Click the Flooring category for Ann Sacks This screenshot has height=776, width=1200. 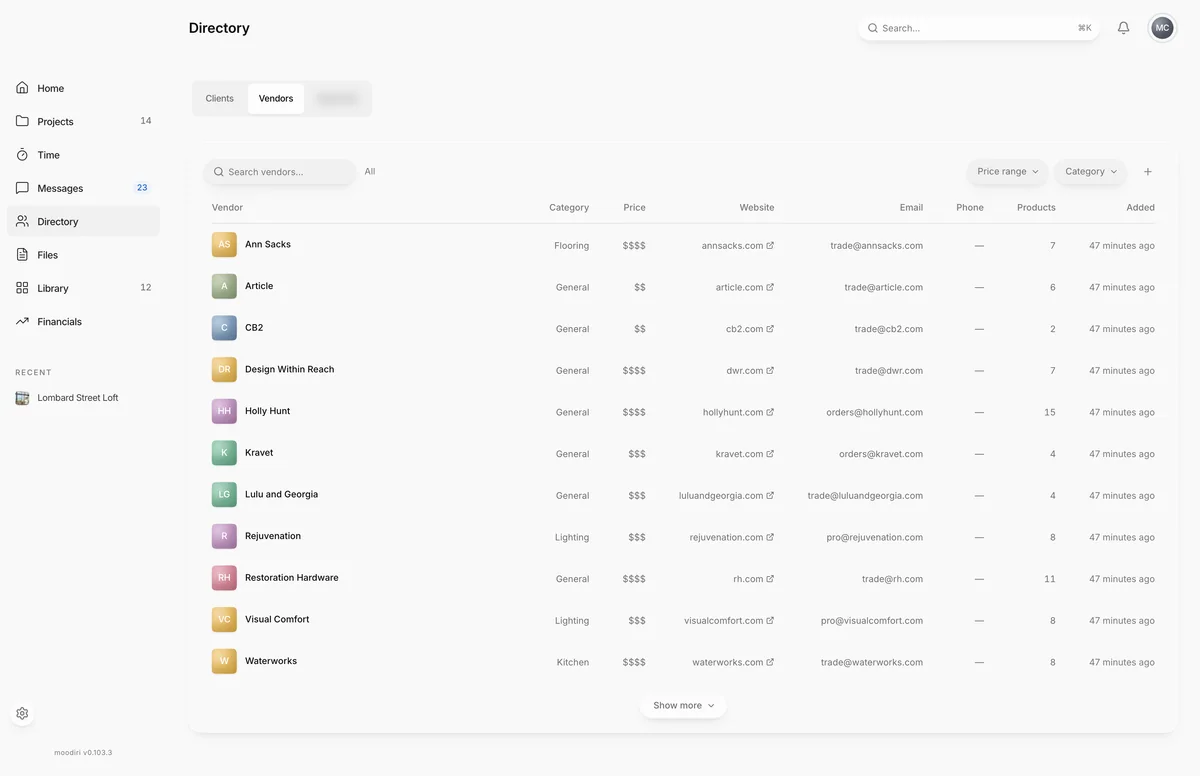[x=571, y=245]
